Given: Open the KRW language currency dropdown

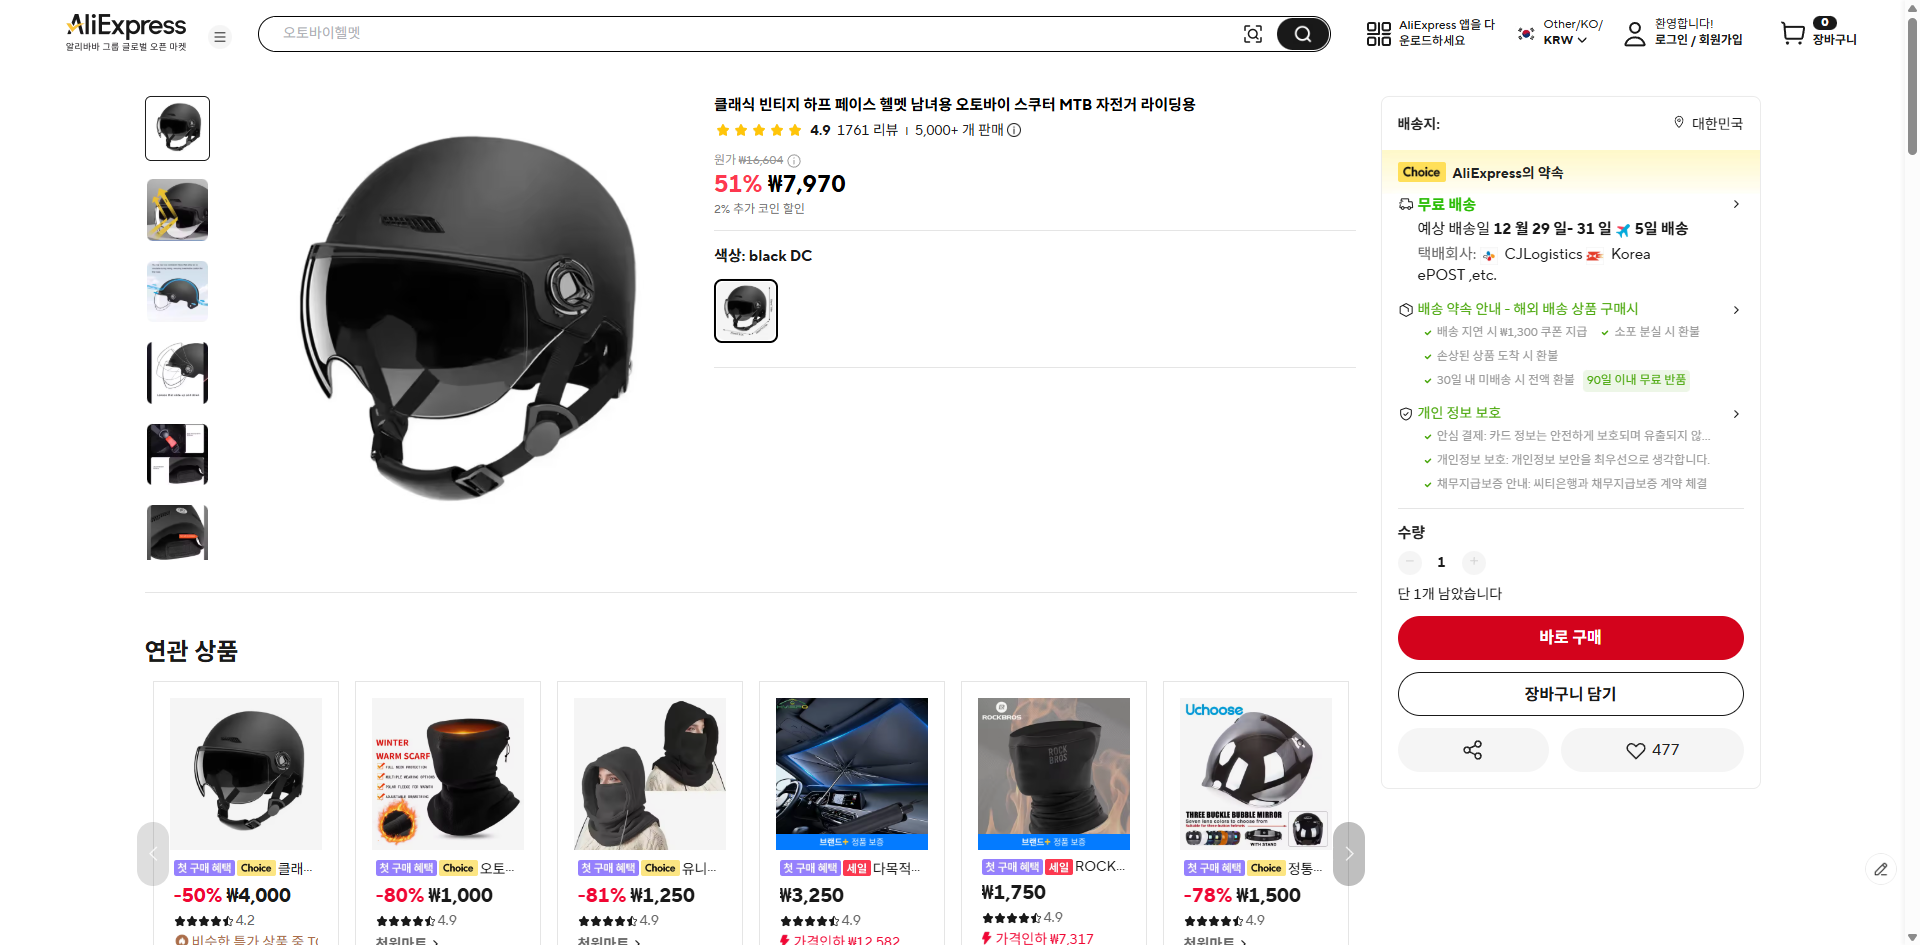Looking at the screenshot, I should [1564, 40].
